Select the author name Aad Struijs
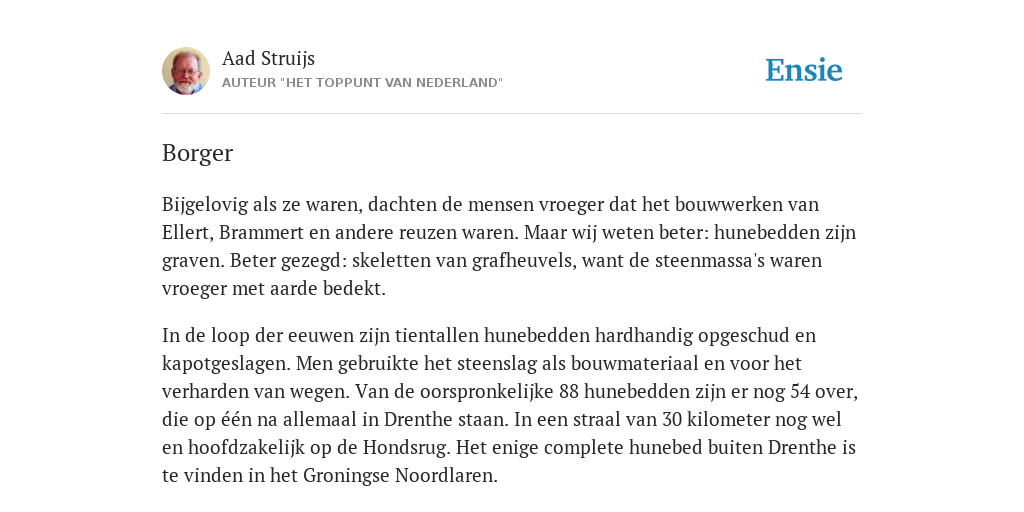The height and width of the screenshot is (512, 1024). click(268, 58)
